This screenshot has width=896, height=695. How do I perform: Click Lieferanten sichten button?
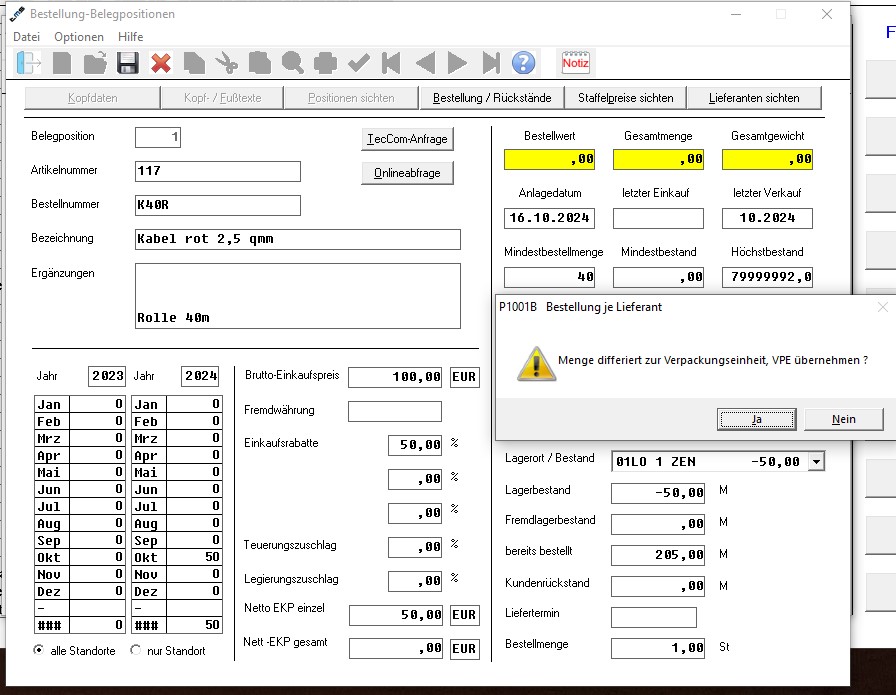754,98
